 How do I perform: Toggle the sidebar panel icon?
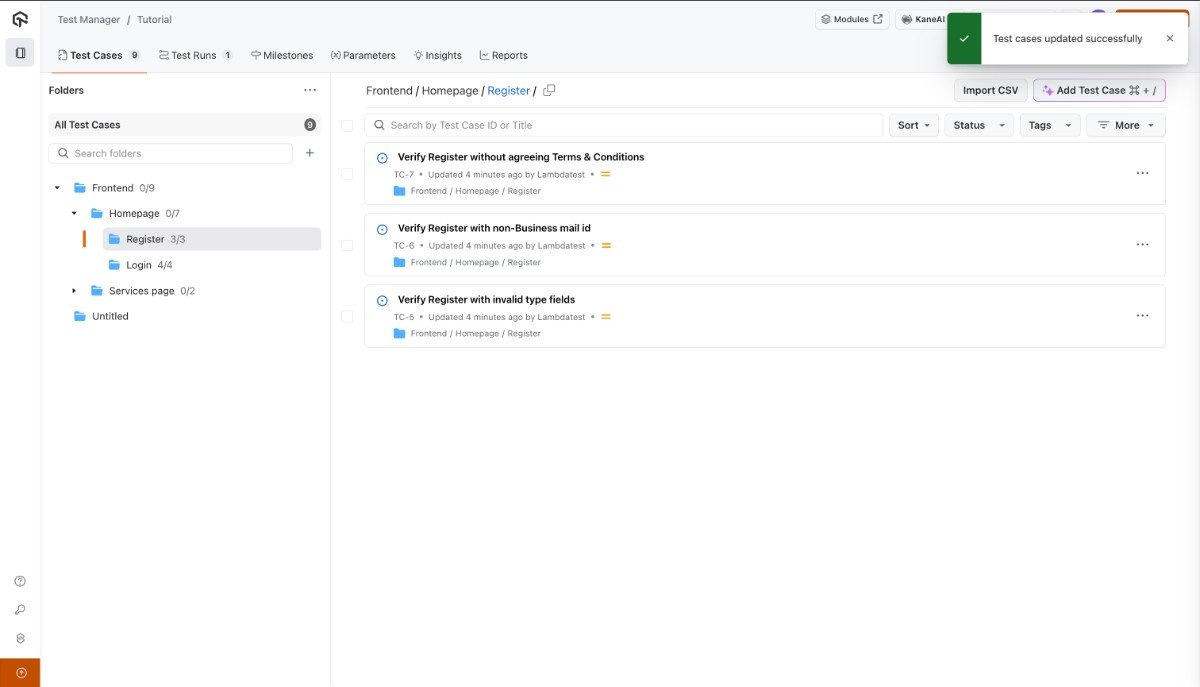coord(20,53)
